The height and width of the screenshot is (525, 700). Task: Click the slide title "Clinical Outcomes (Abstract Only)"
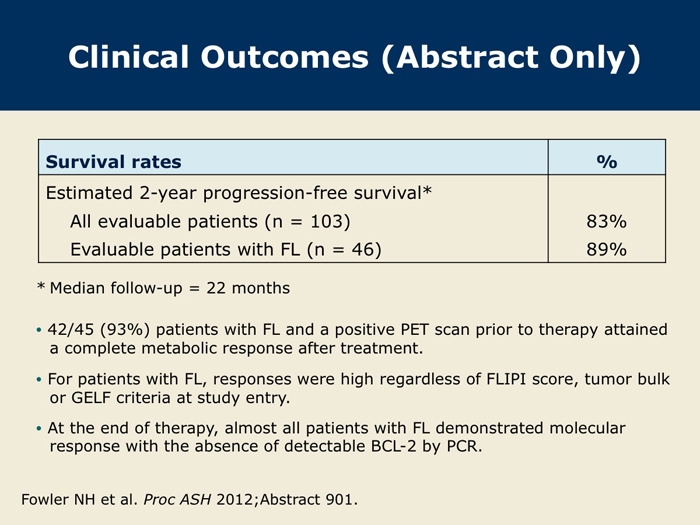tap(353, 60)
